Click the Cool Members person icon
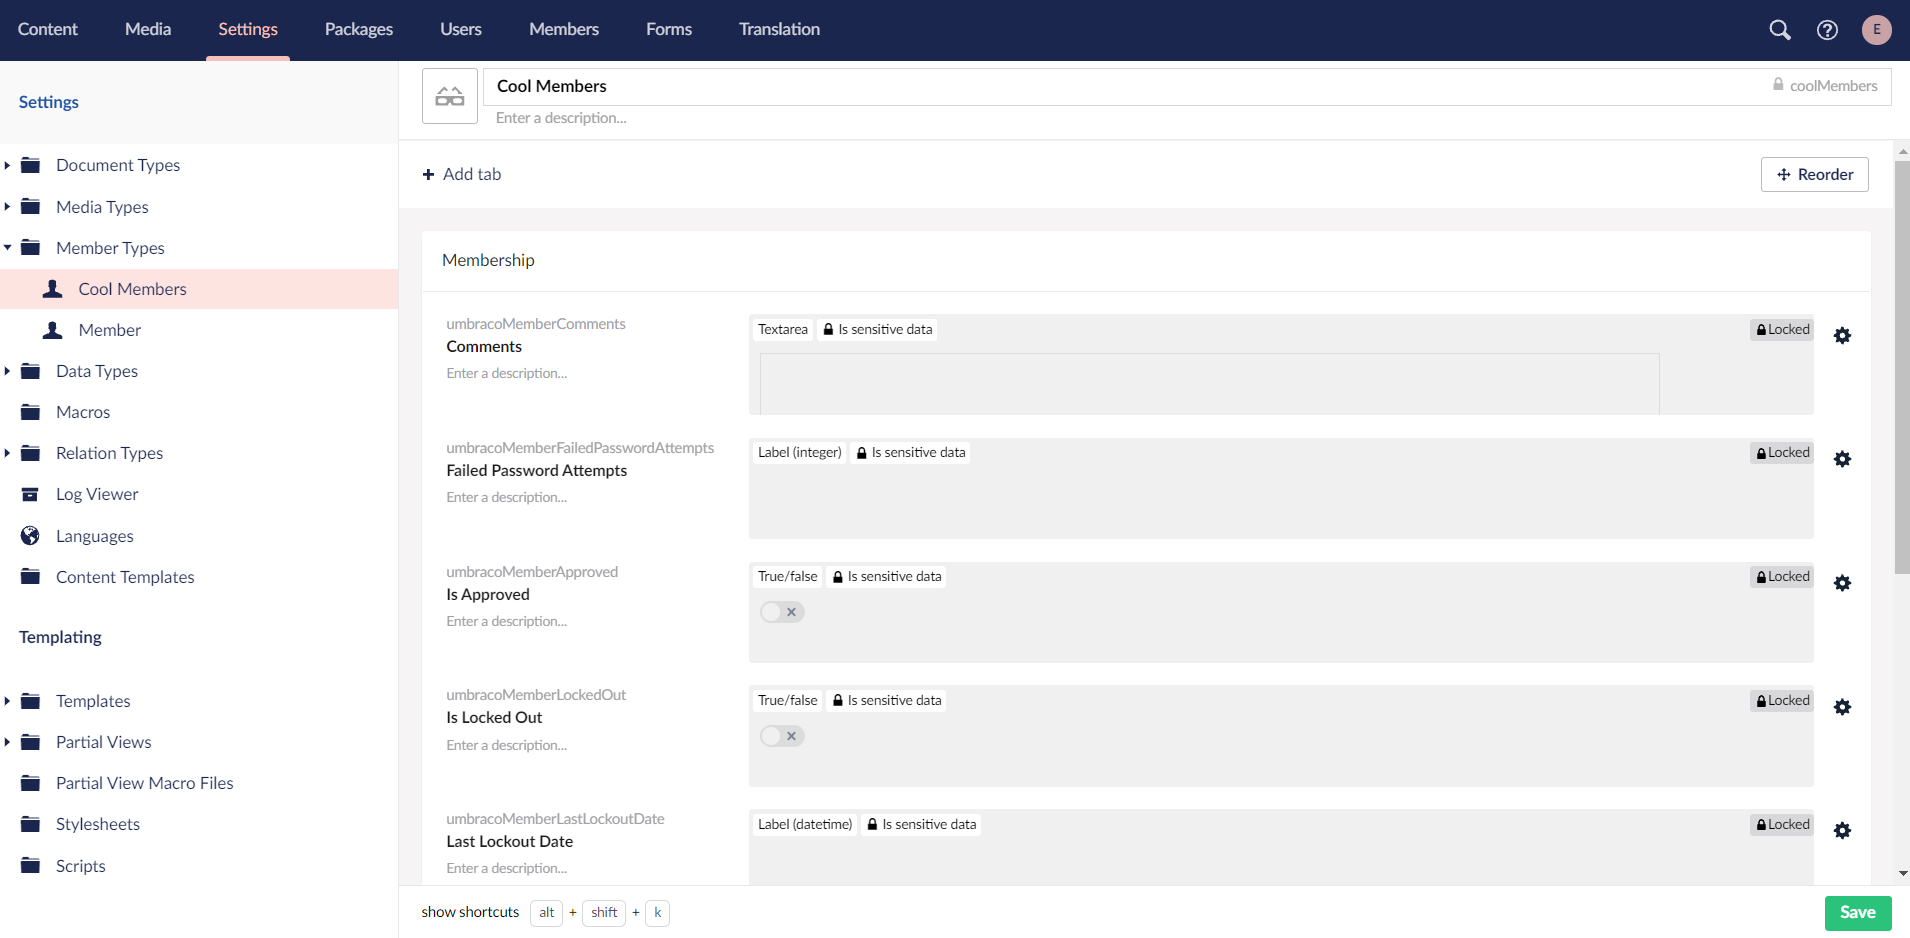The width and height of the screenshot is (1910, 938). click(53, 289)
